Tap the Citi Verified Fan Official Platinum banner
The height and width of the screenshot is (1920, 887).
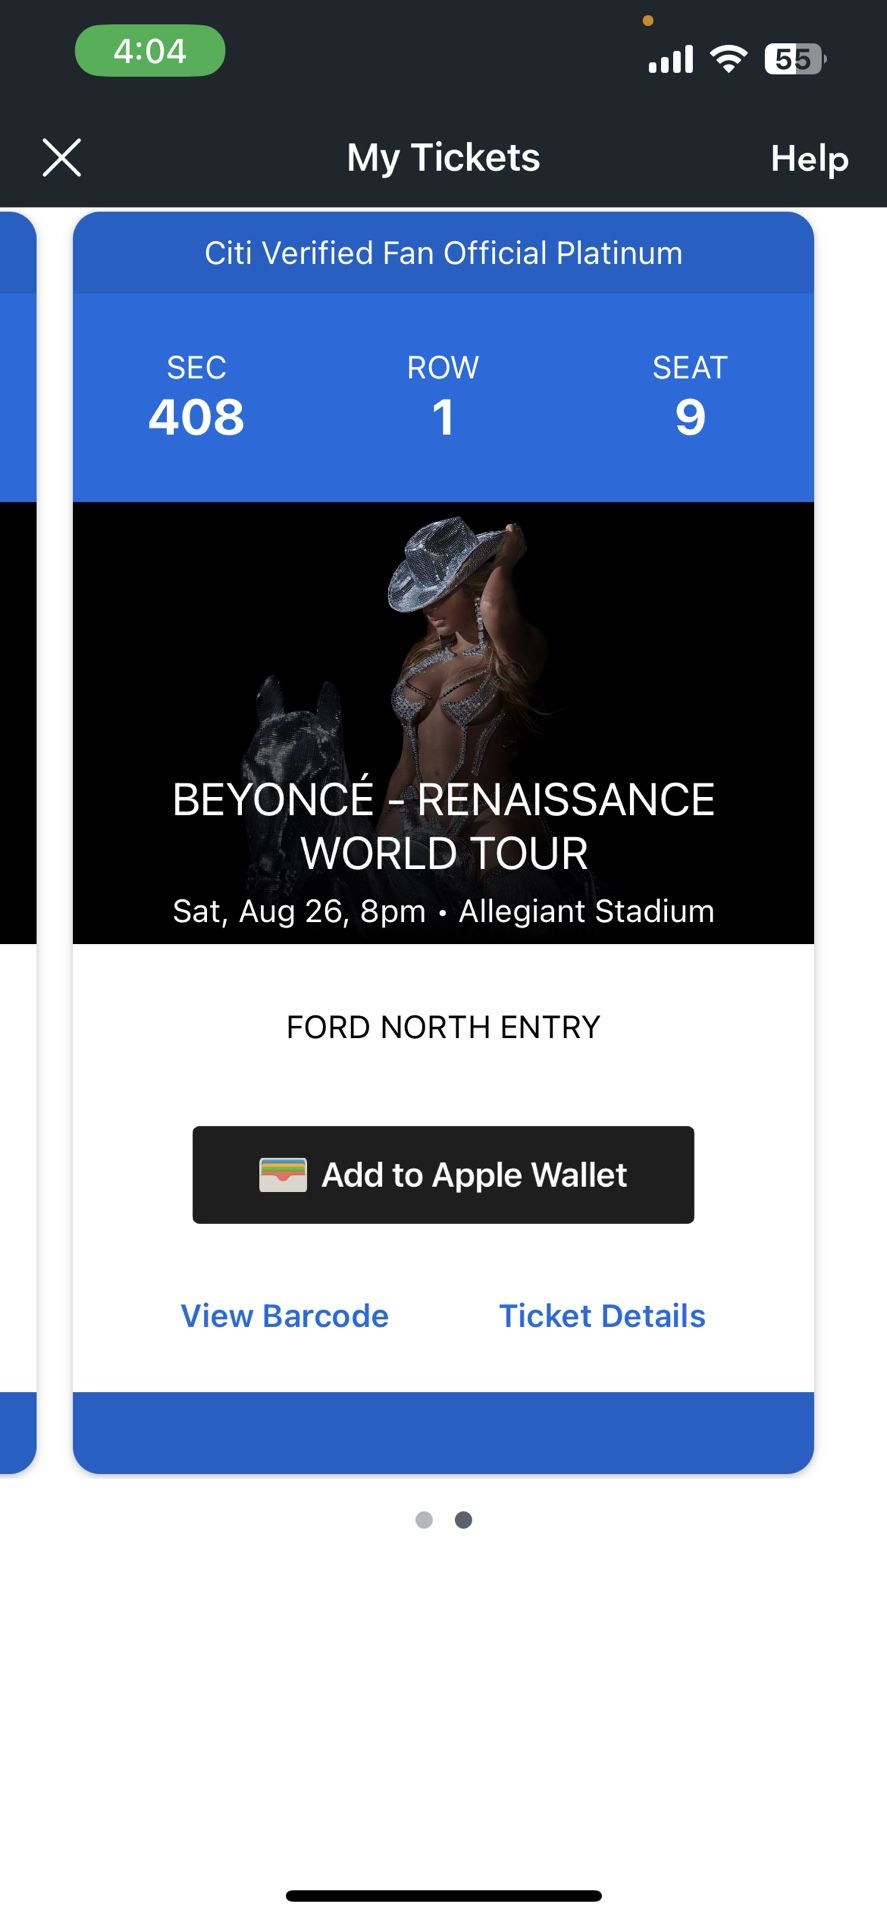pos(443,253)
